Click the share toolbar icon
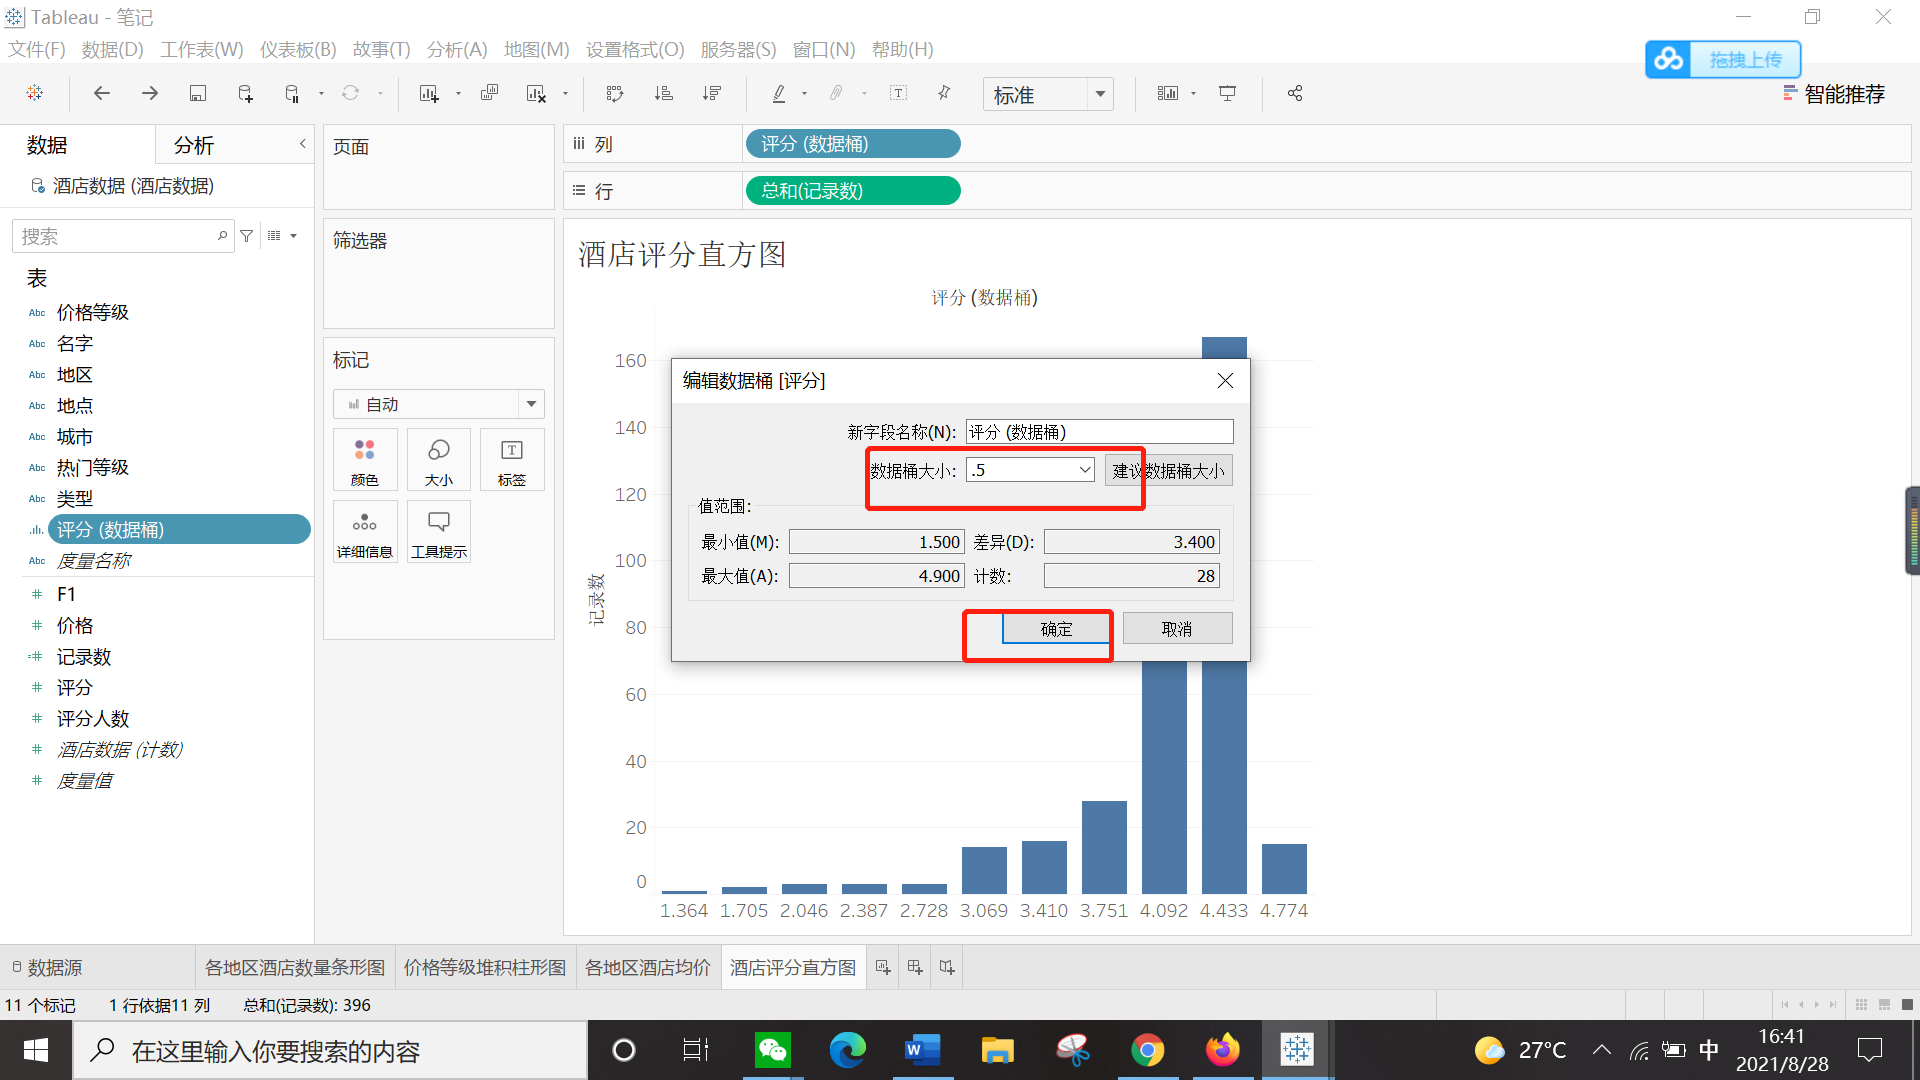 1294,93
